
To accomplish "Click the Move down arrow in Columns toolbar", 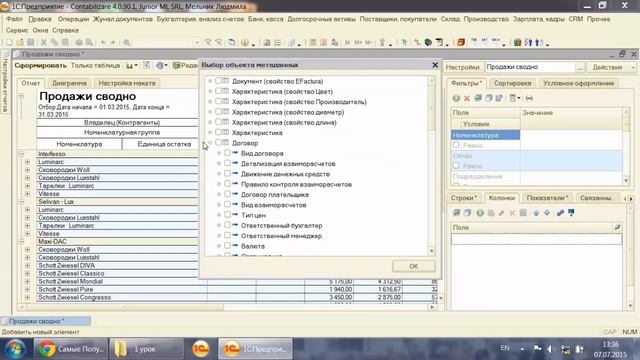I will point(547,213).
